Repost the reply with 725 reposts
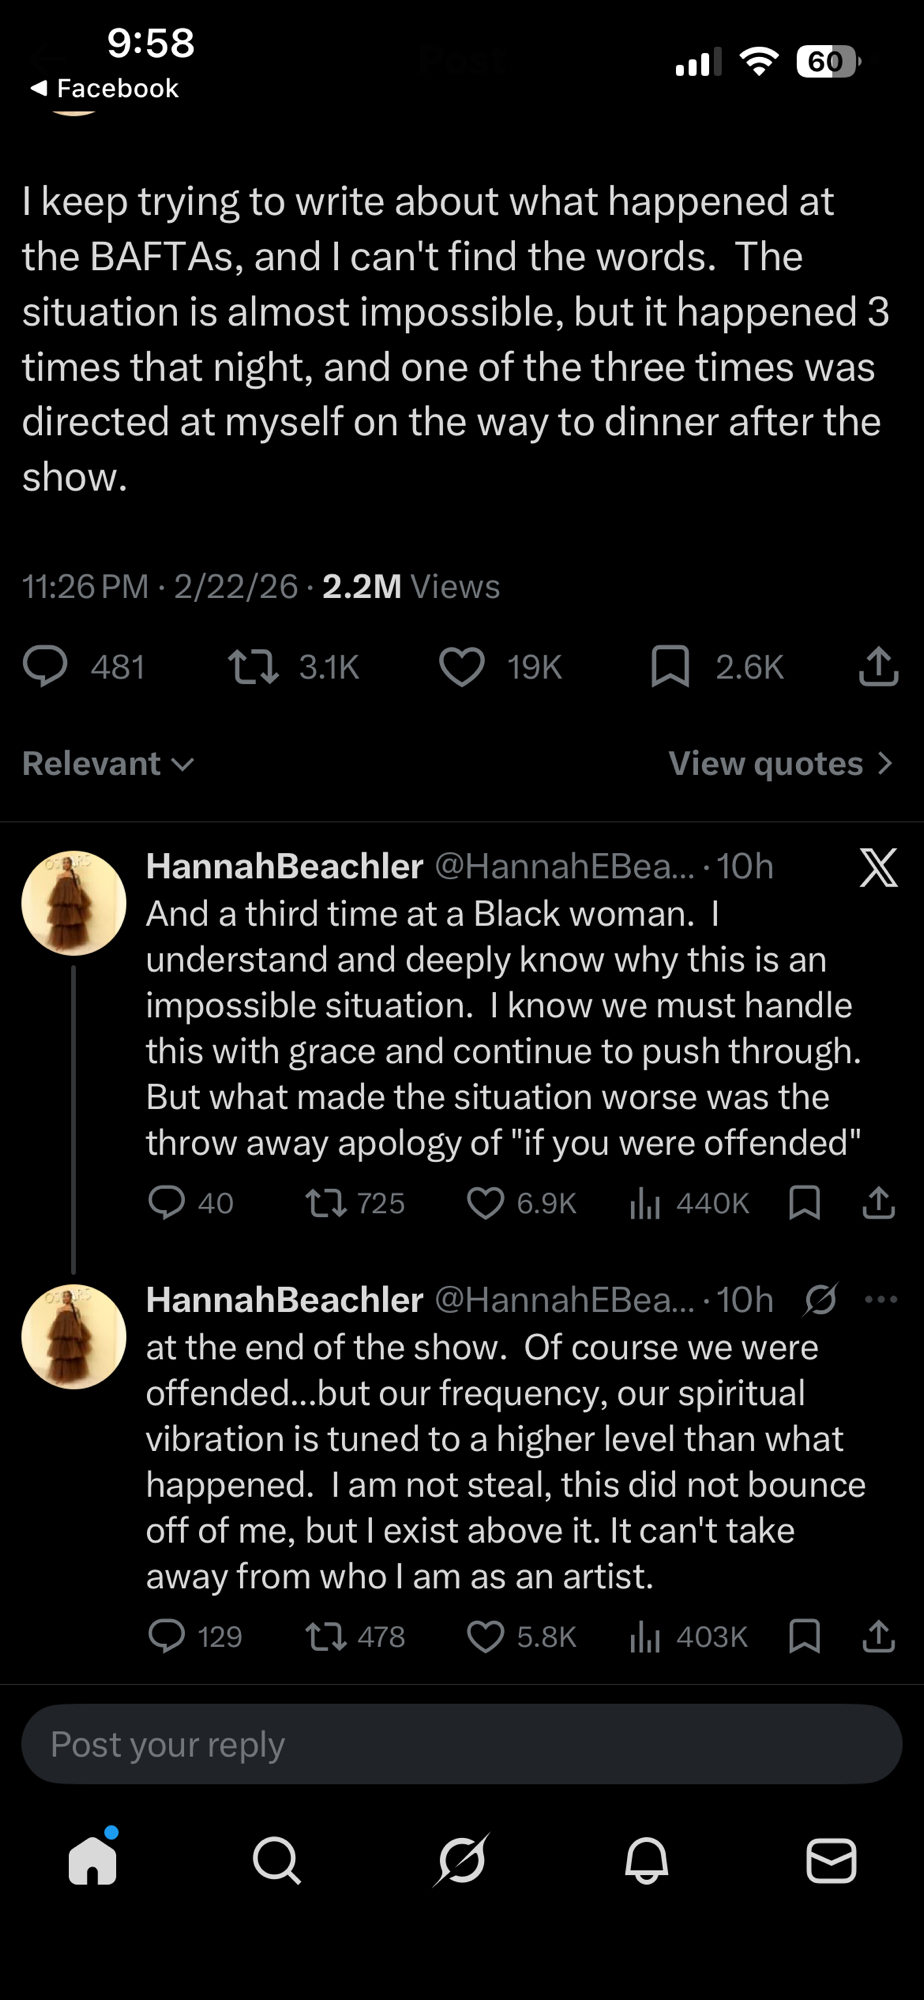The image size is (924, 2000). click(325, 1203)
